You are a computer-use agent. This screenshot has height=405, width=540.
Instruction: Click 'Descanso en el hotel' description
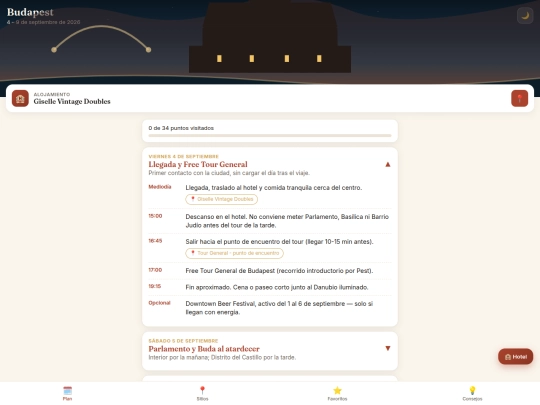pos(287,221)
